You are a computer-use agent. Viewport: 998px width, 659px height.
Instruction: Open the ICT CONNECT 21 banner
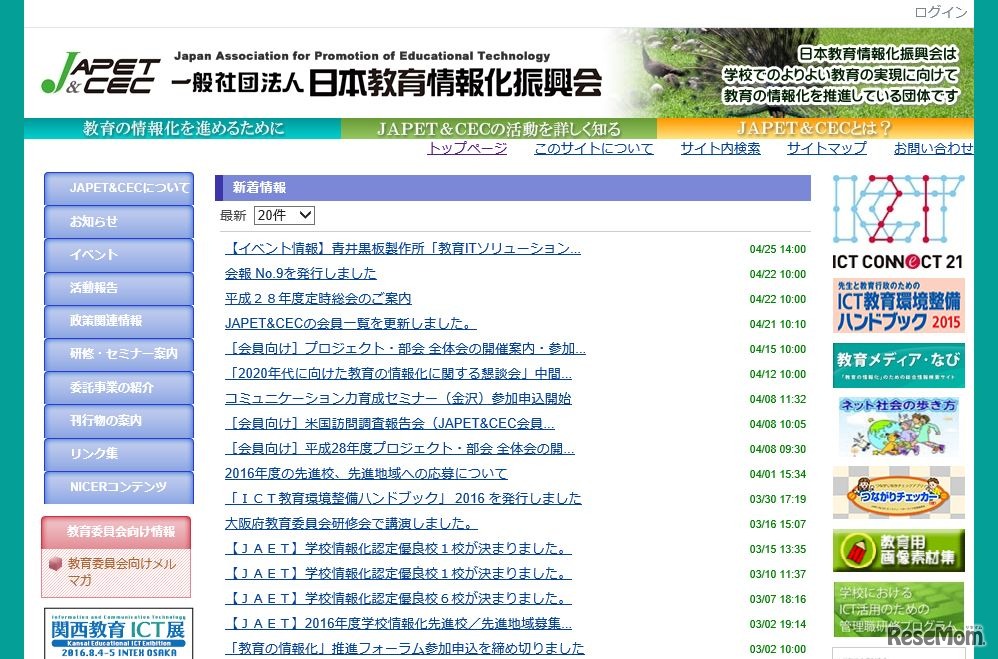(x=897, y=220)
